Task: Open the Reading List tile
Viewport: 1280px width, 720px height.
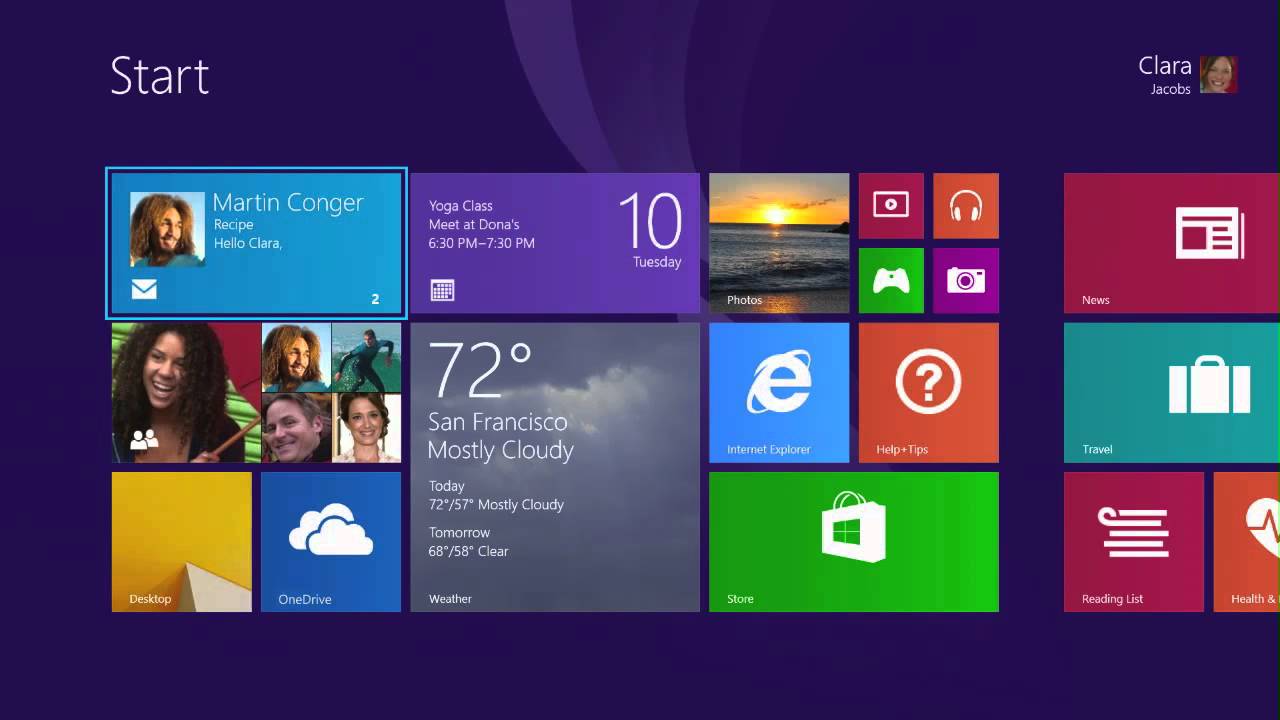Action: 1134,542
